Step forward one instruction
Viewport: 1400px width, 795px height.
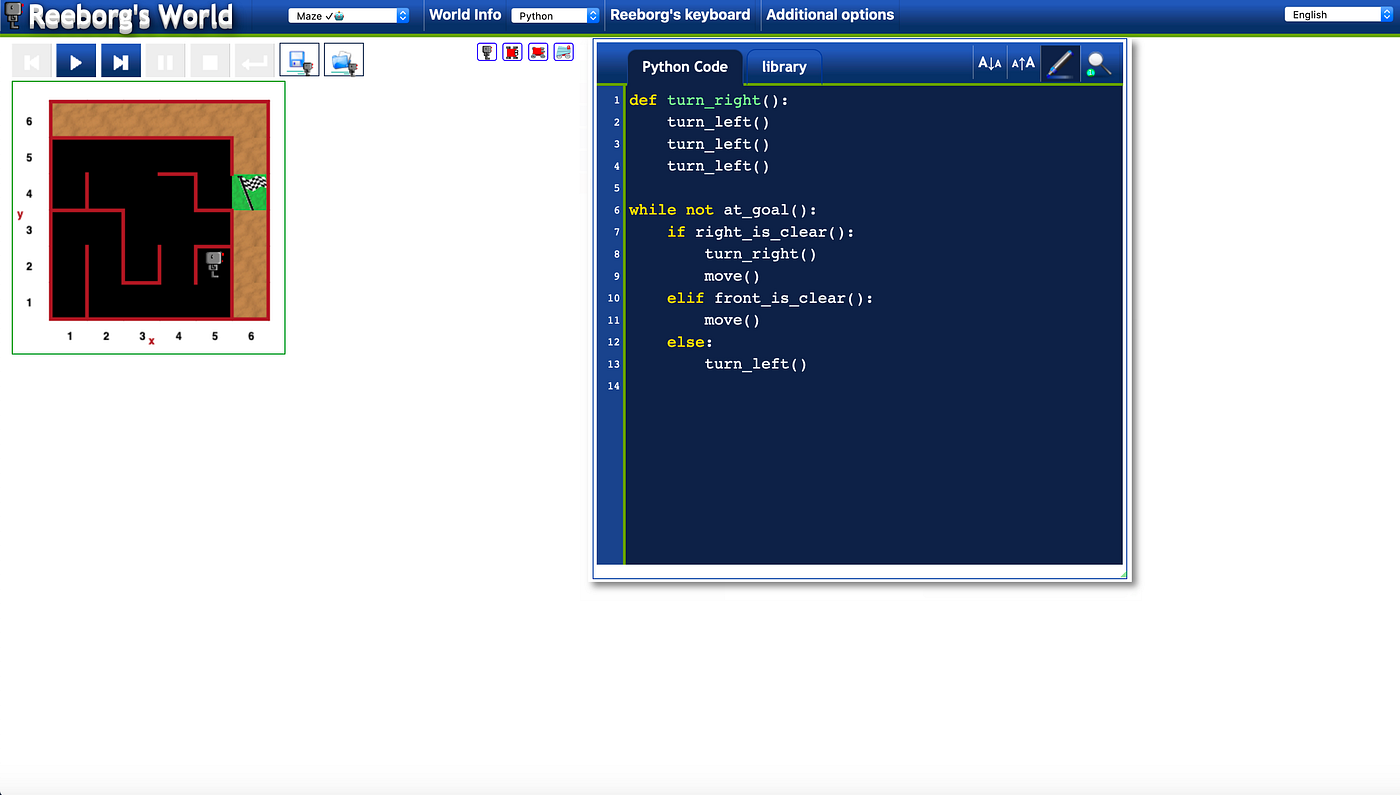click(x=120, y=60)
